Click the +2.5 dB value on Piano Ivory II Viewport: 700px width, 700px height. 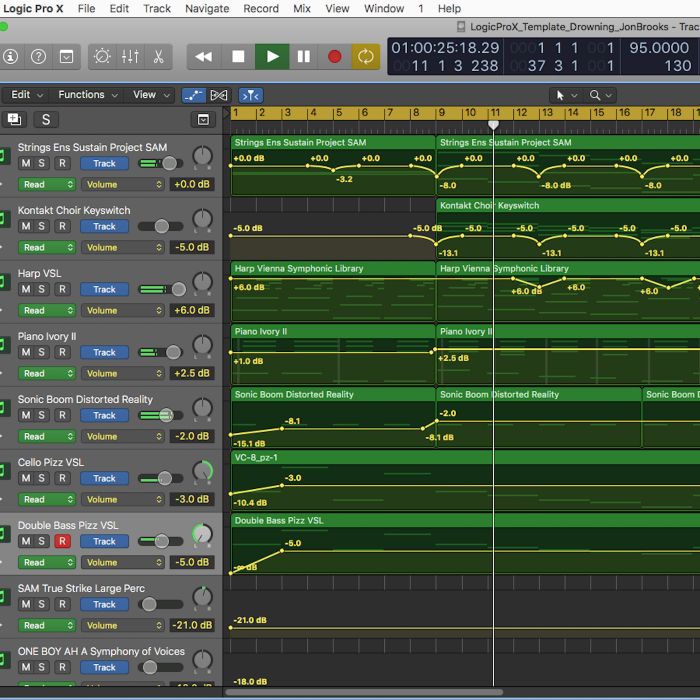click(192, 373)
